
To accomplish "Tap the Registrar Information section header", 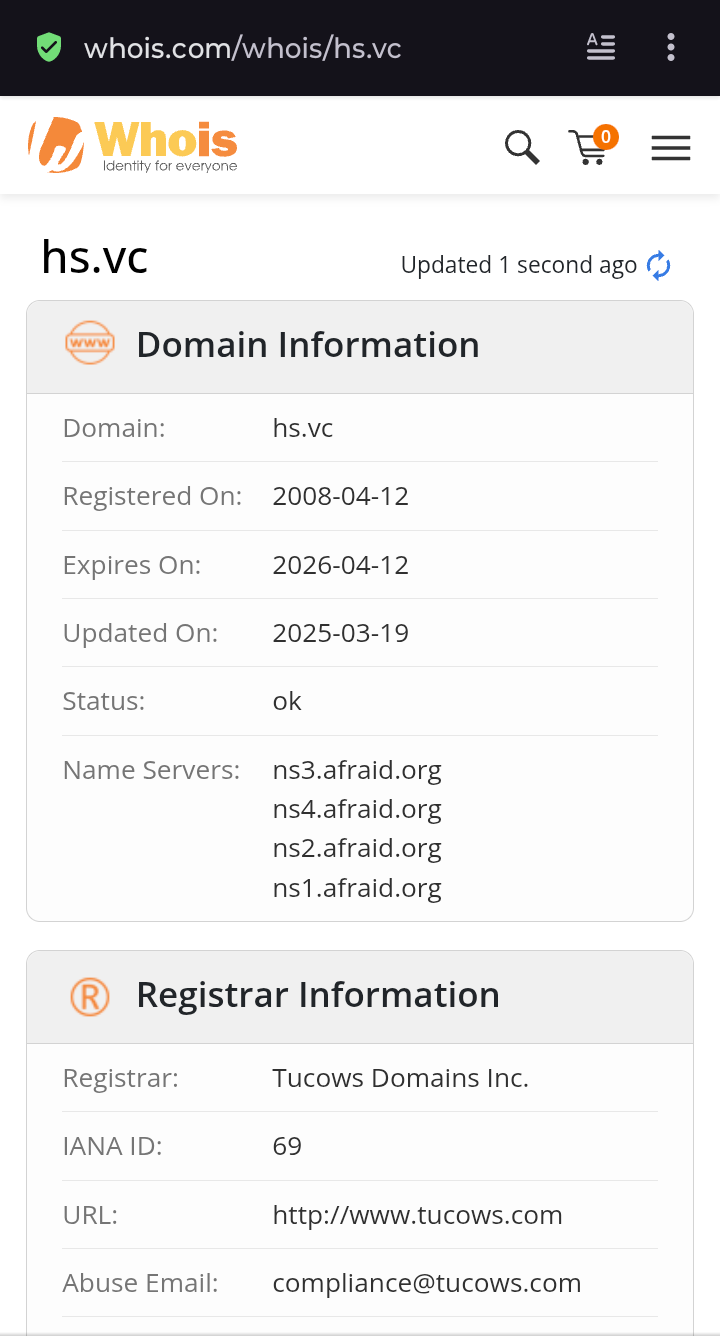I will tap(318, 995).
